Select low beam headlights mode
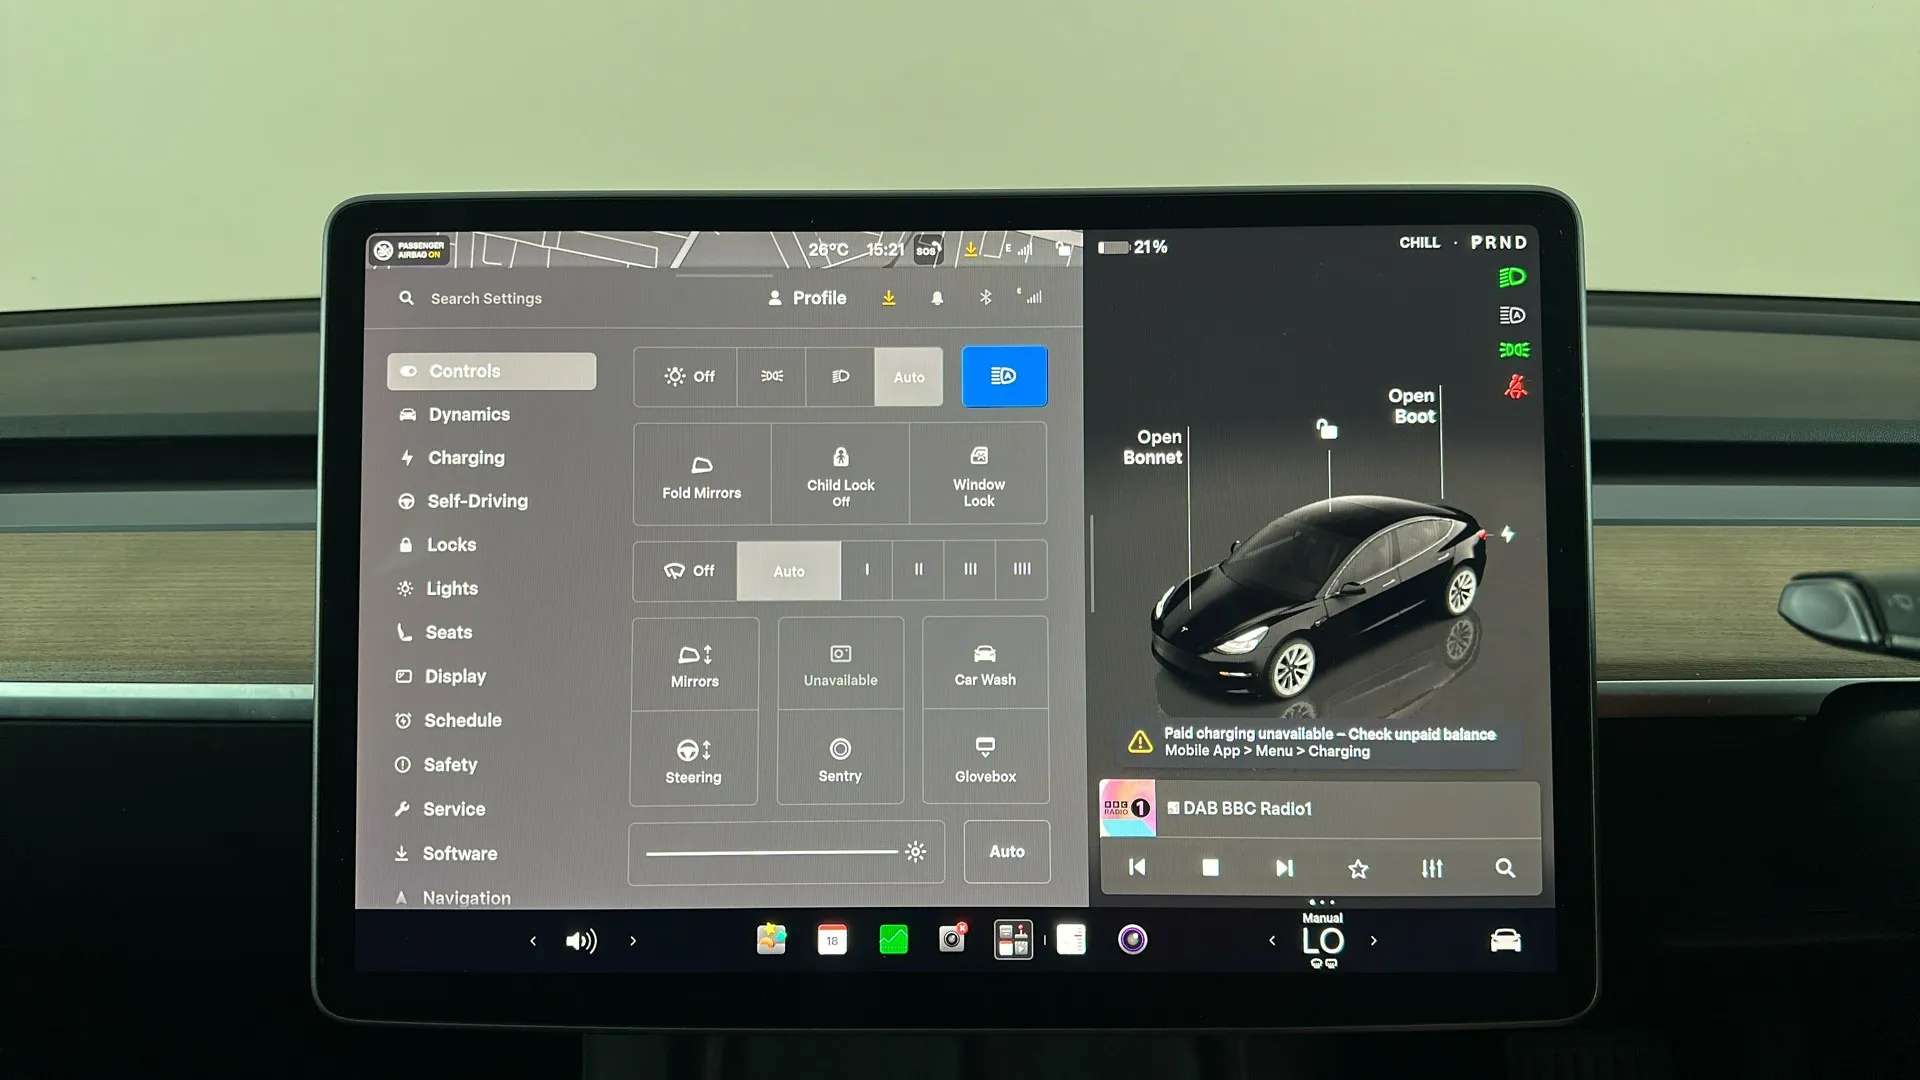Image resolution: width=1920 pixels, height=1080 pixels. (x=841, y=377)
